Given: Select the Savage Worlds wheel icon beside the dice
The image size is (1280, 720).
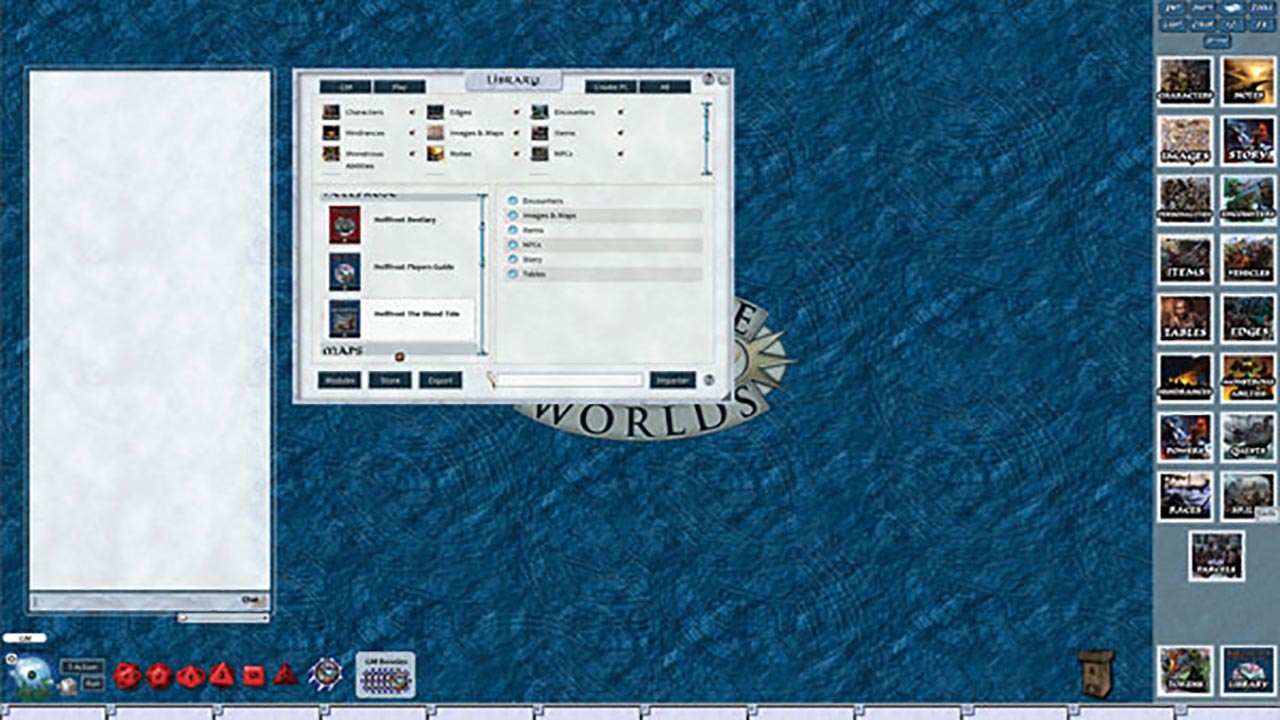Looking at the screenshot, I should tap(327, 674).
